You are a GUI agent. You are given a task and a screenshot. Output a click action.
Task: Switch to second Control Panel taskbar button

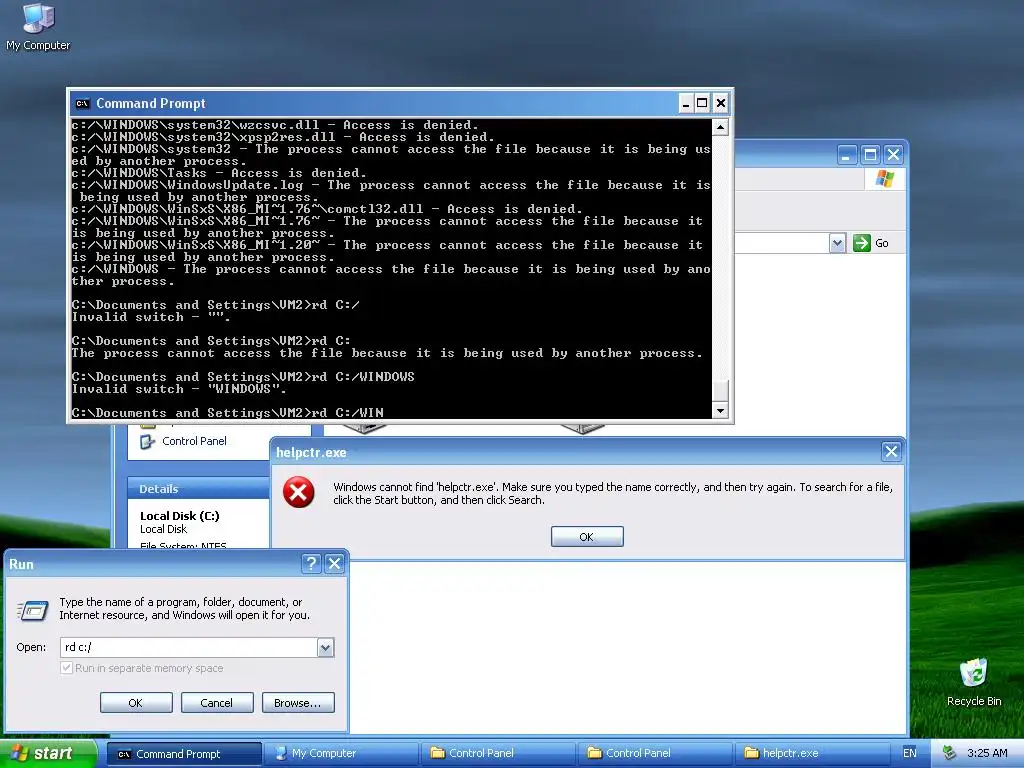point(654,754)
